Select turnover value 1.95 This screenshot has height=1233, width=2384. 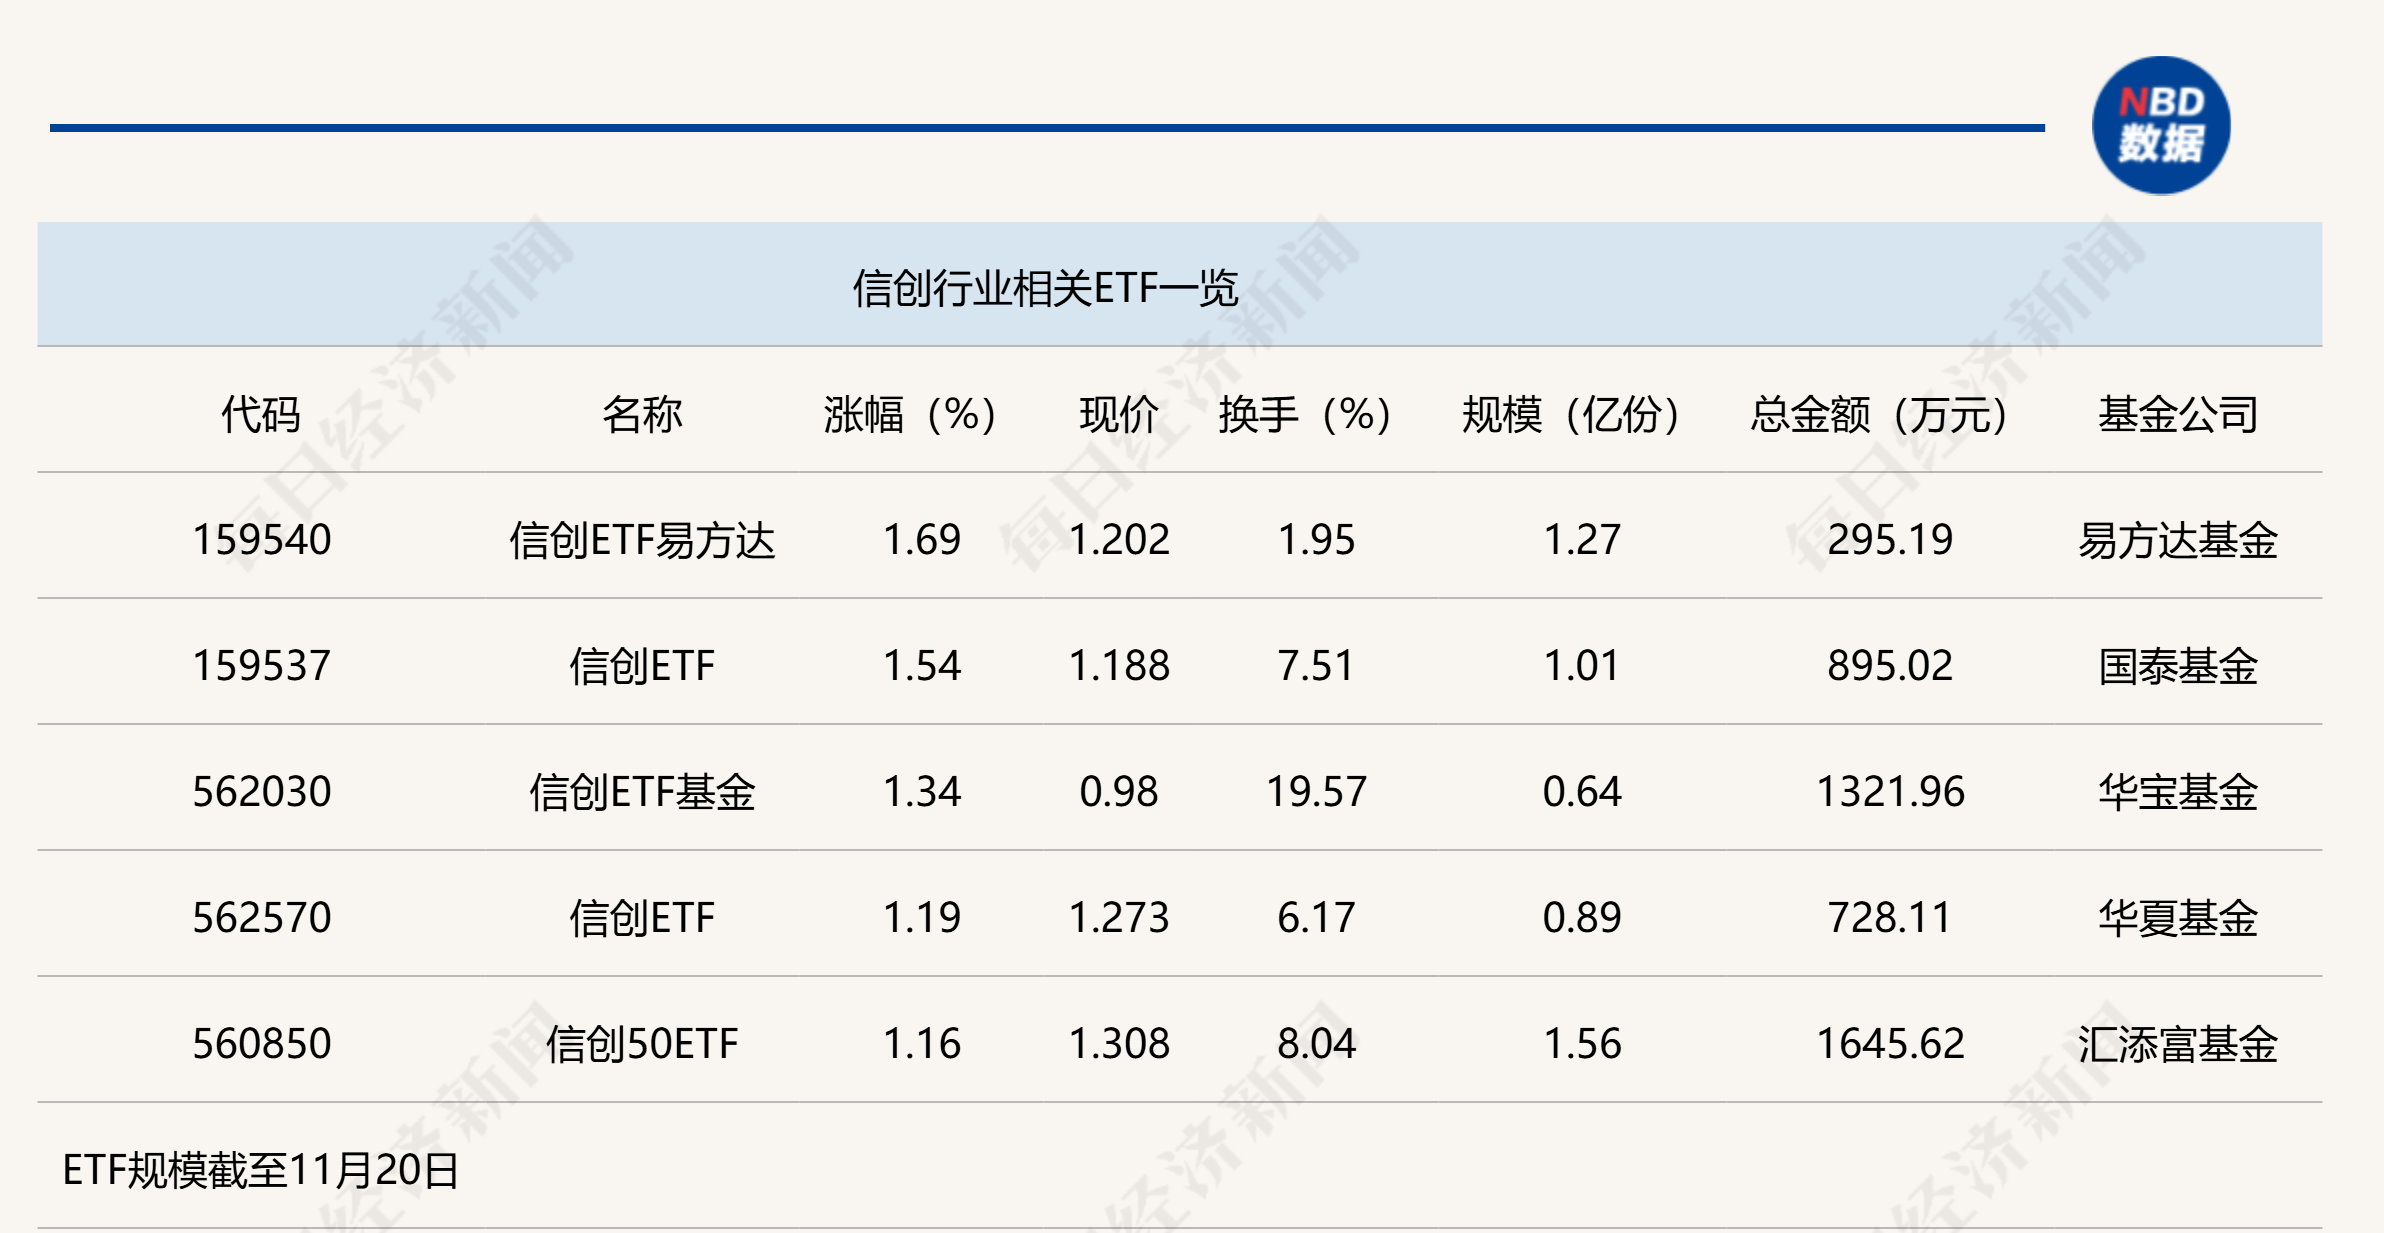point(1316,540)
